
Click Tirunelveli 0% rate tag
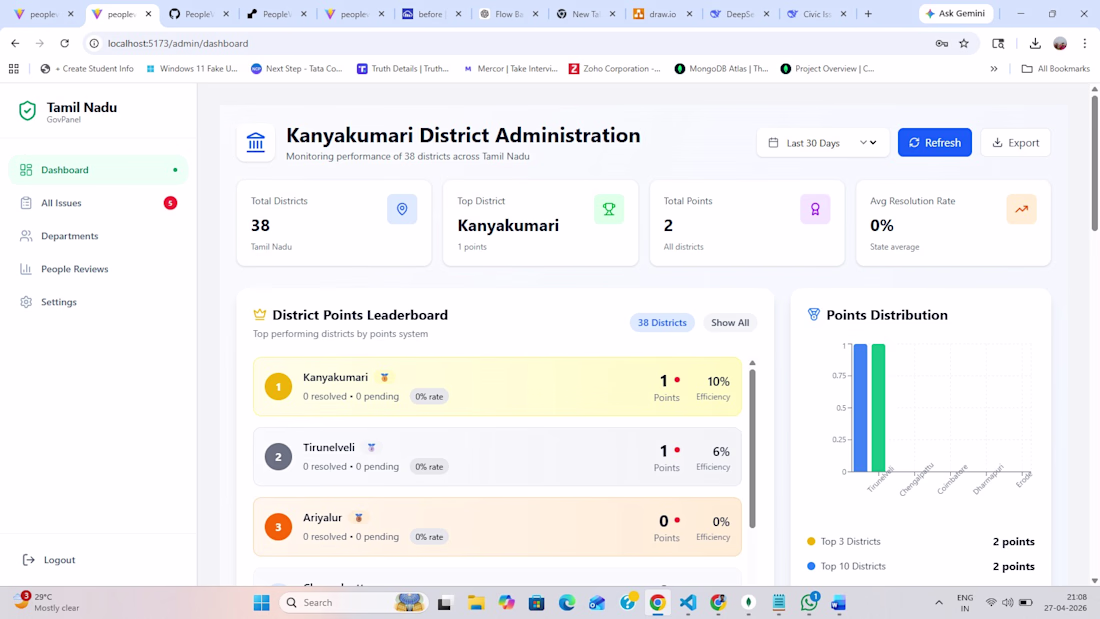click(429, 467)
